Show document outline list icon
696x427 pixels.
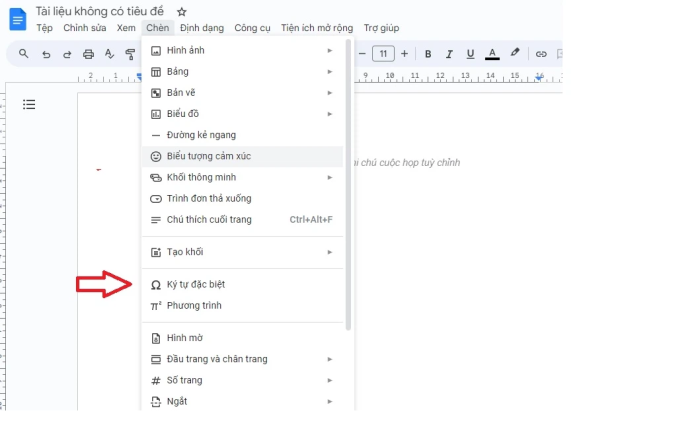29,104
